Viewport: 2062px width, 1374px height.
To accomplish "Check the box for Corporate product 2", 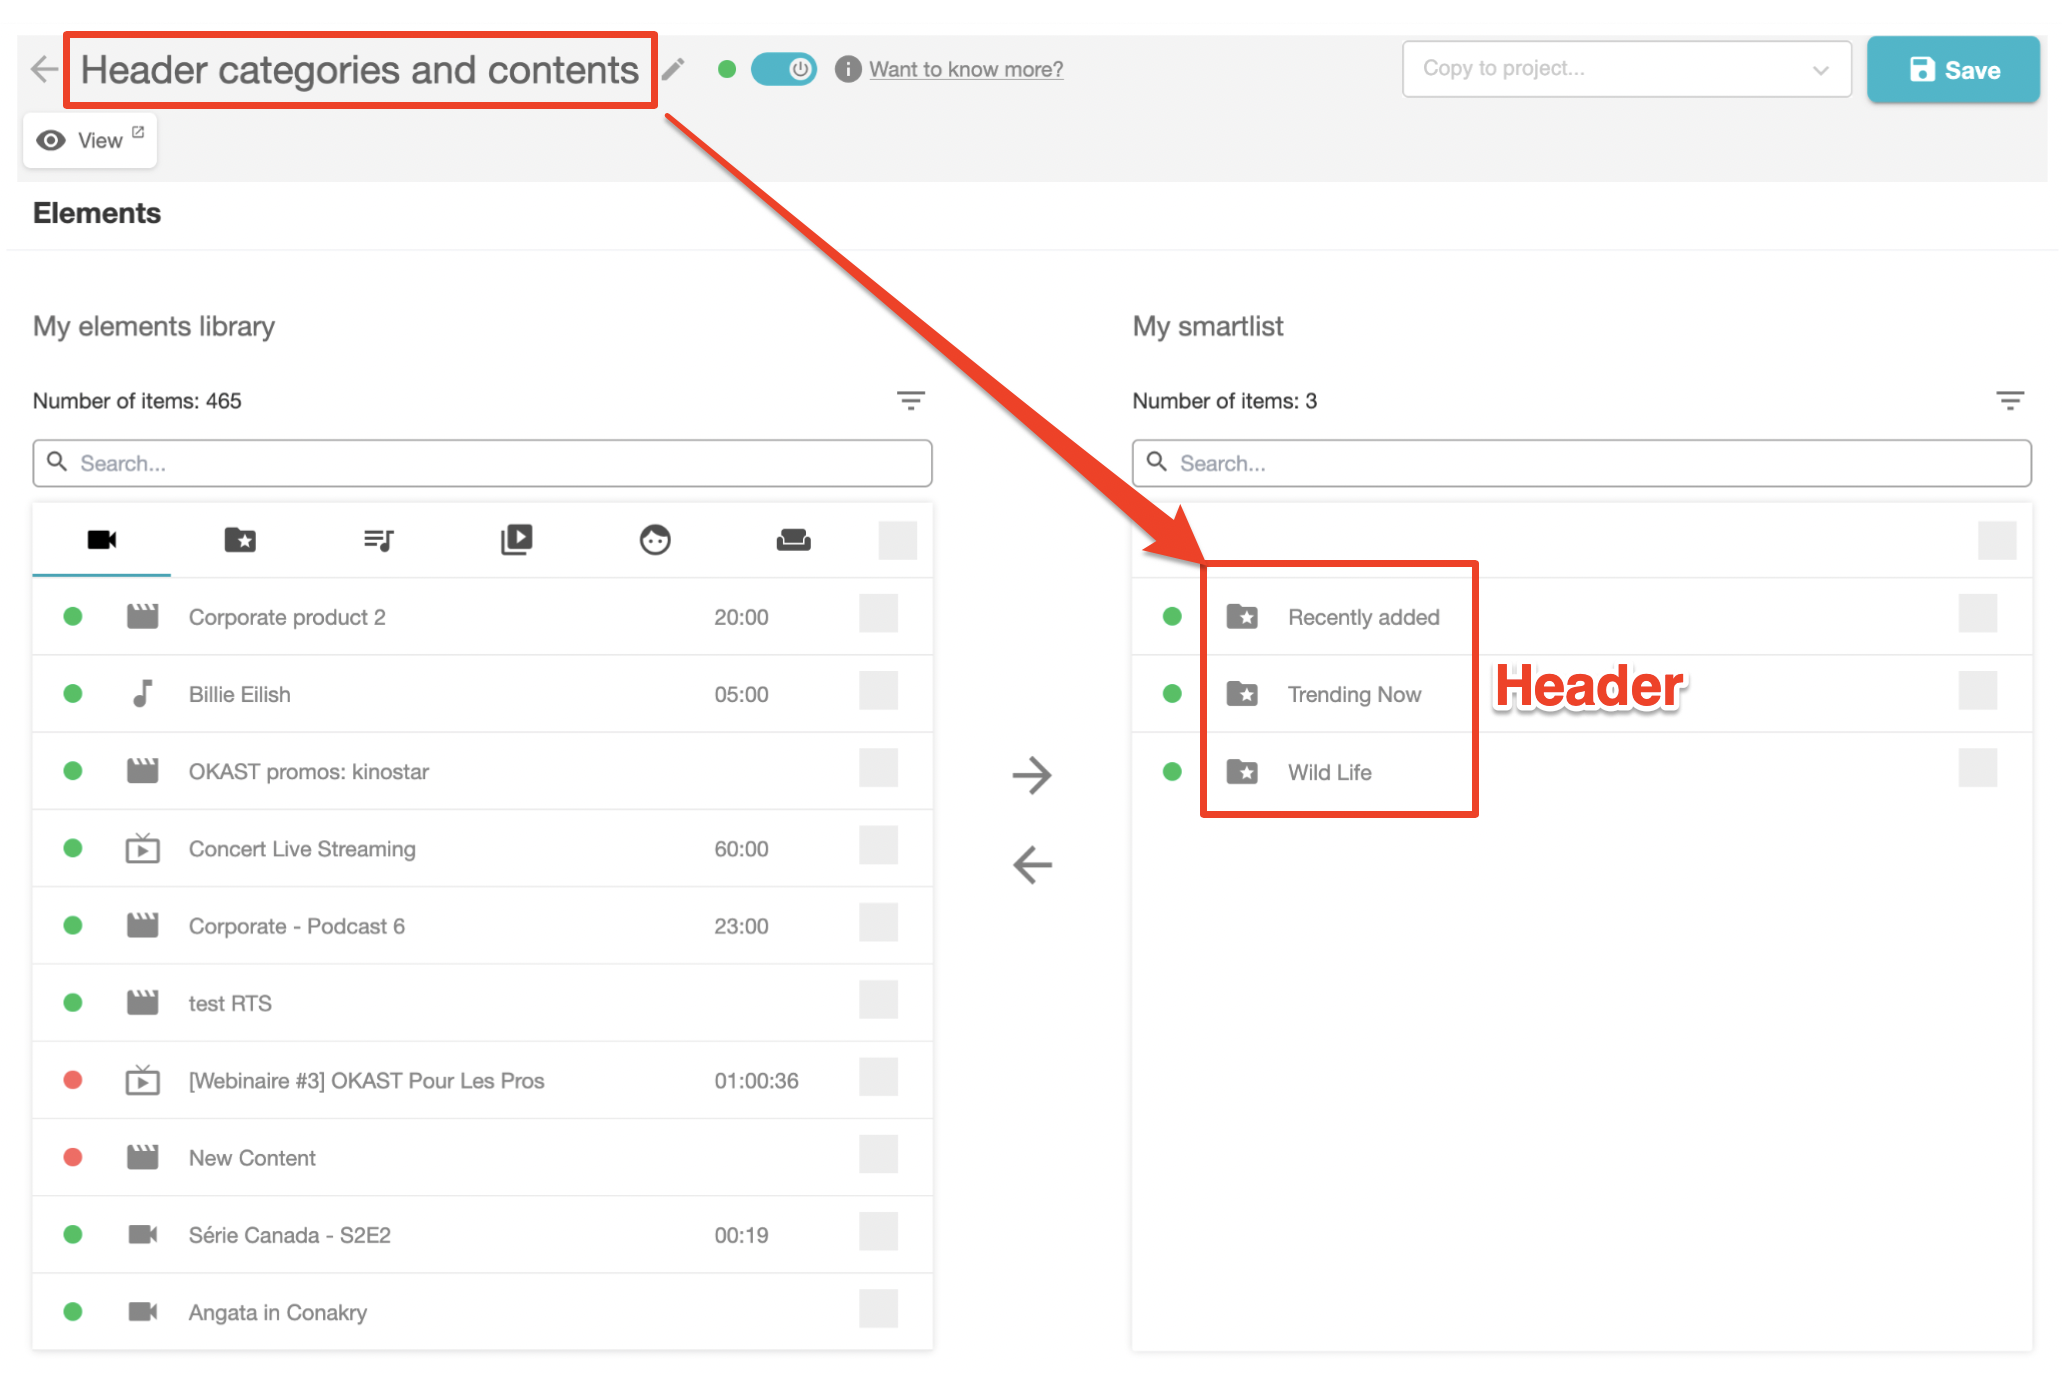I will [x=878, y=614].
